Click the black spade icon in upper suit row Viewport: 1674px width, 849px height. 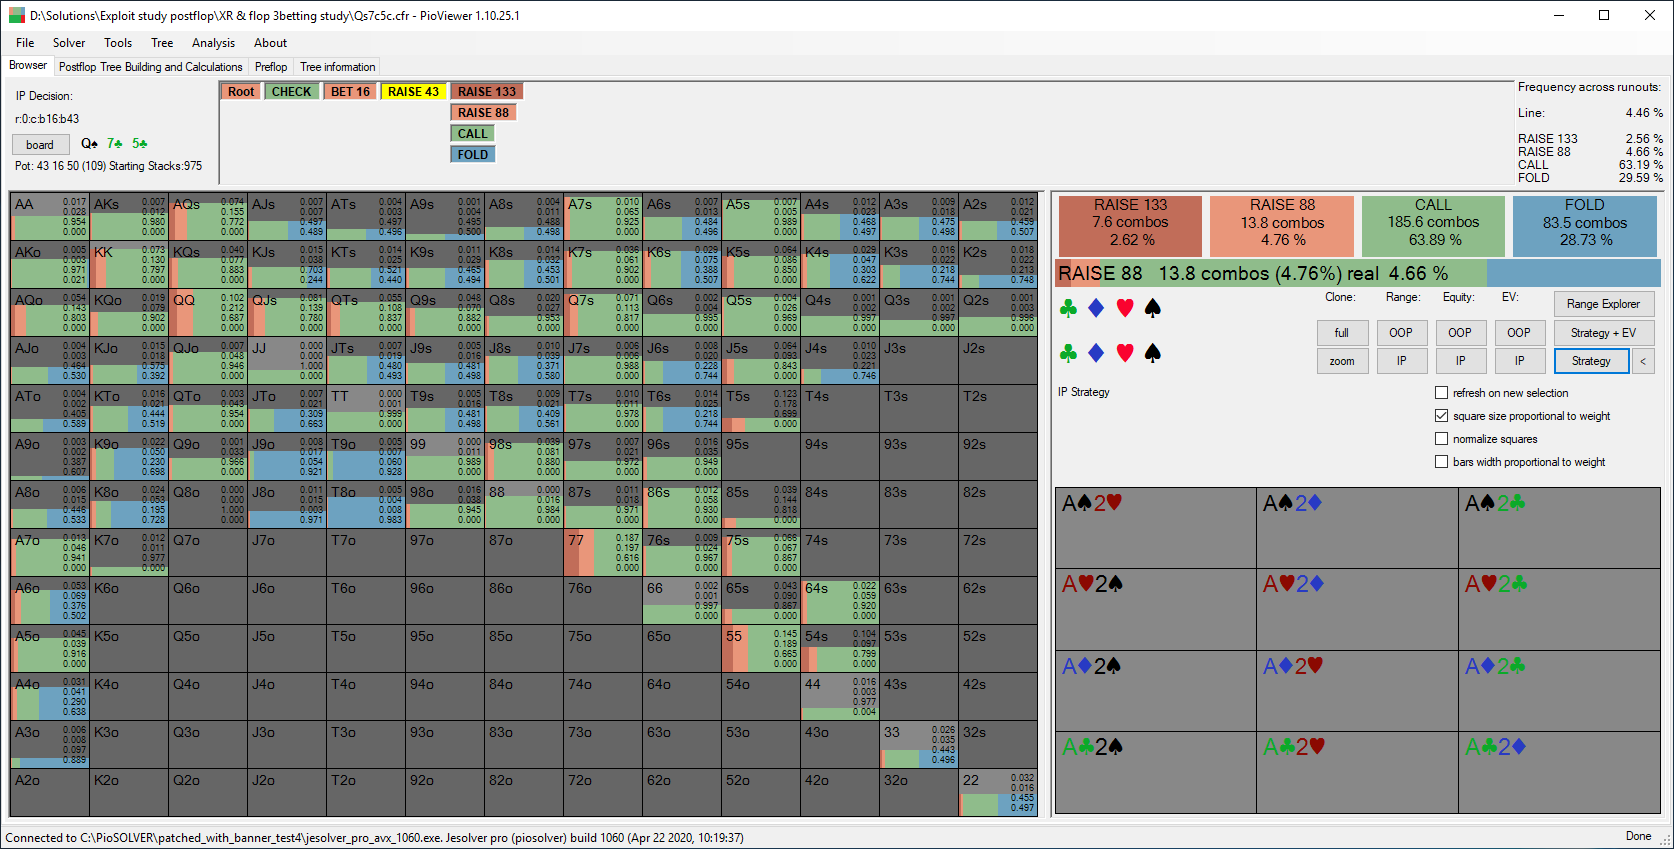tap(1153, 308)
